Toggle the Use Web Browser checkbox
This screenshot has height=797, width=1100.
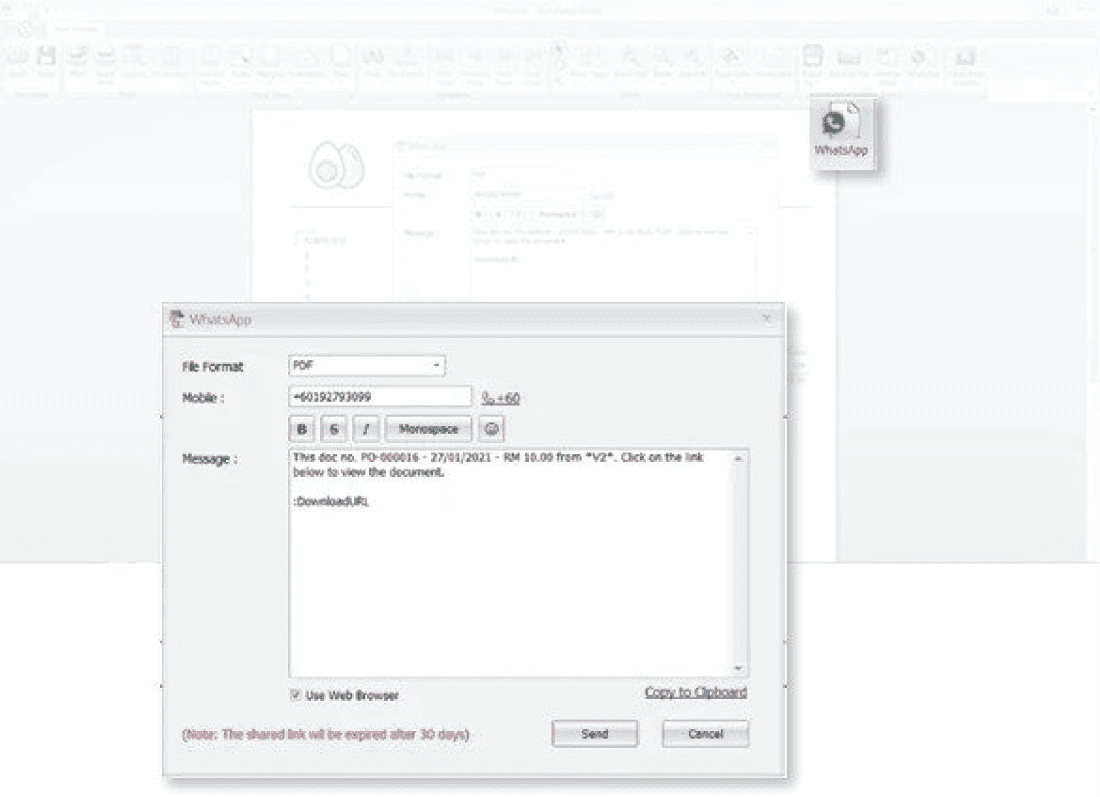(296, 695)
